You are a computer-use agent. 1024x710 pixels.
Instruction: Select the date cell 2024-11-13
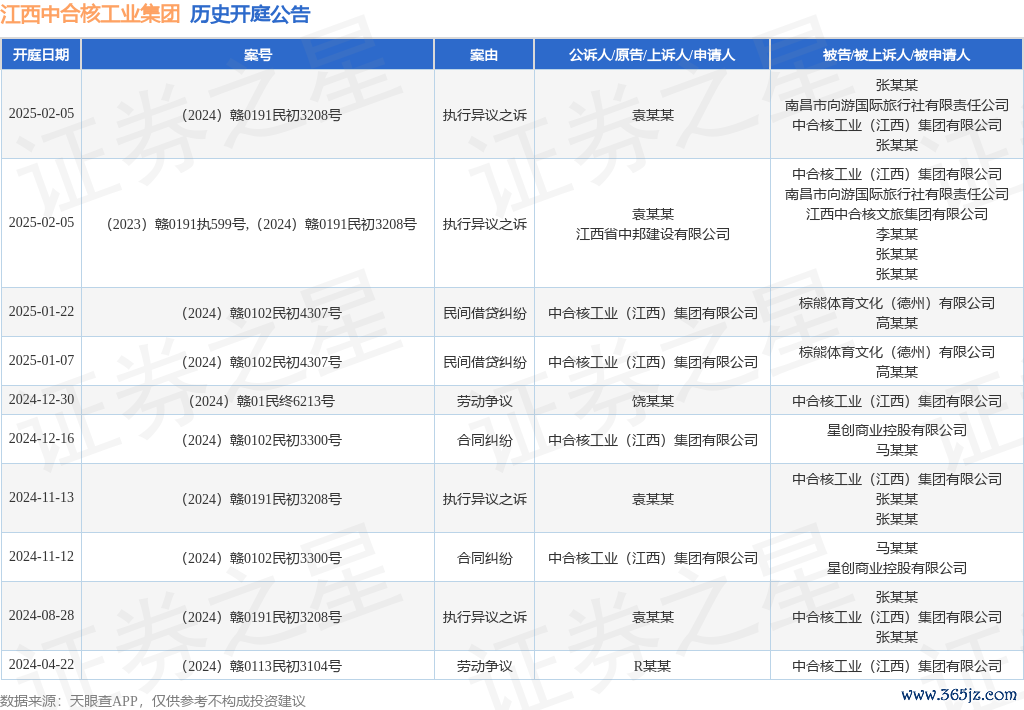coord(41,498)
